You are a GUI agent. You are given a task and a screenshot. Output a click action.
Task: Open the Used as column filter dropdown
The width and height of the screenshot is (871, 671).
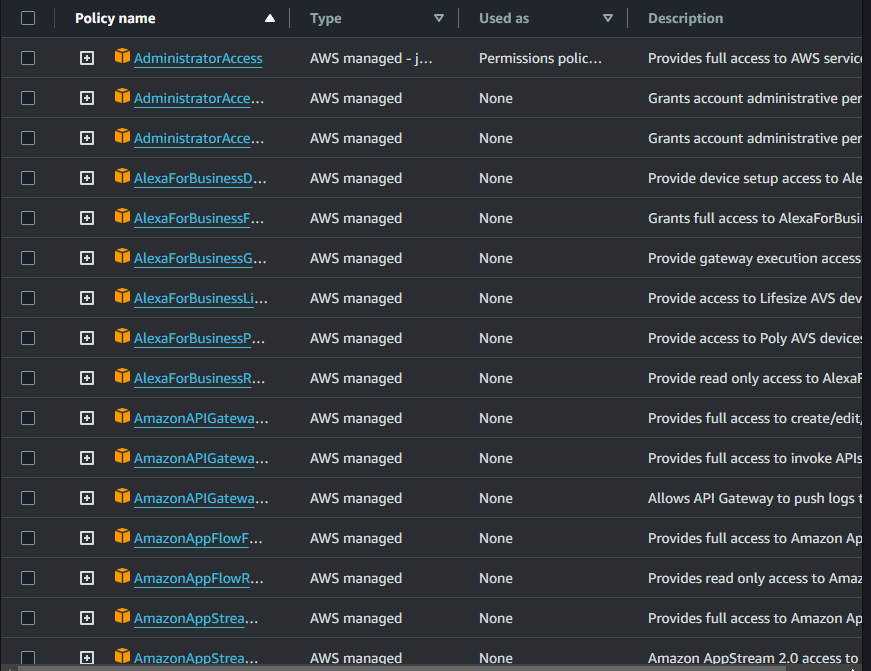point(608,18)
